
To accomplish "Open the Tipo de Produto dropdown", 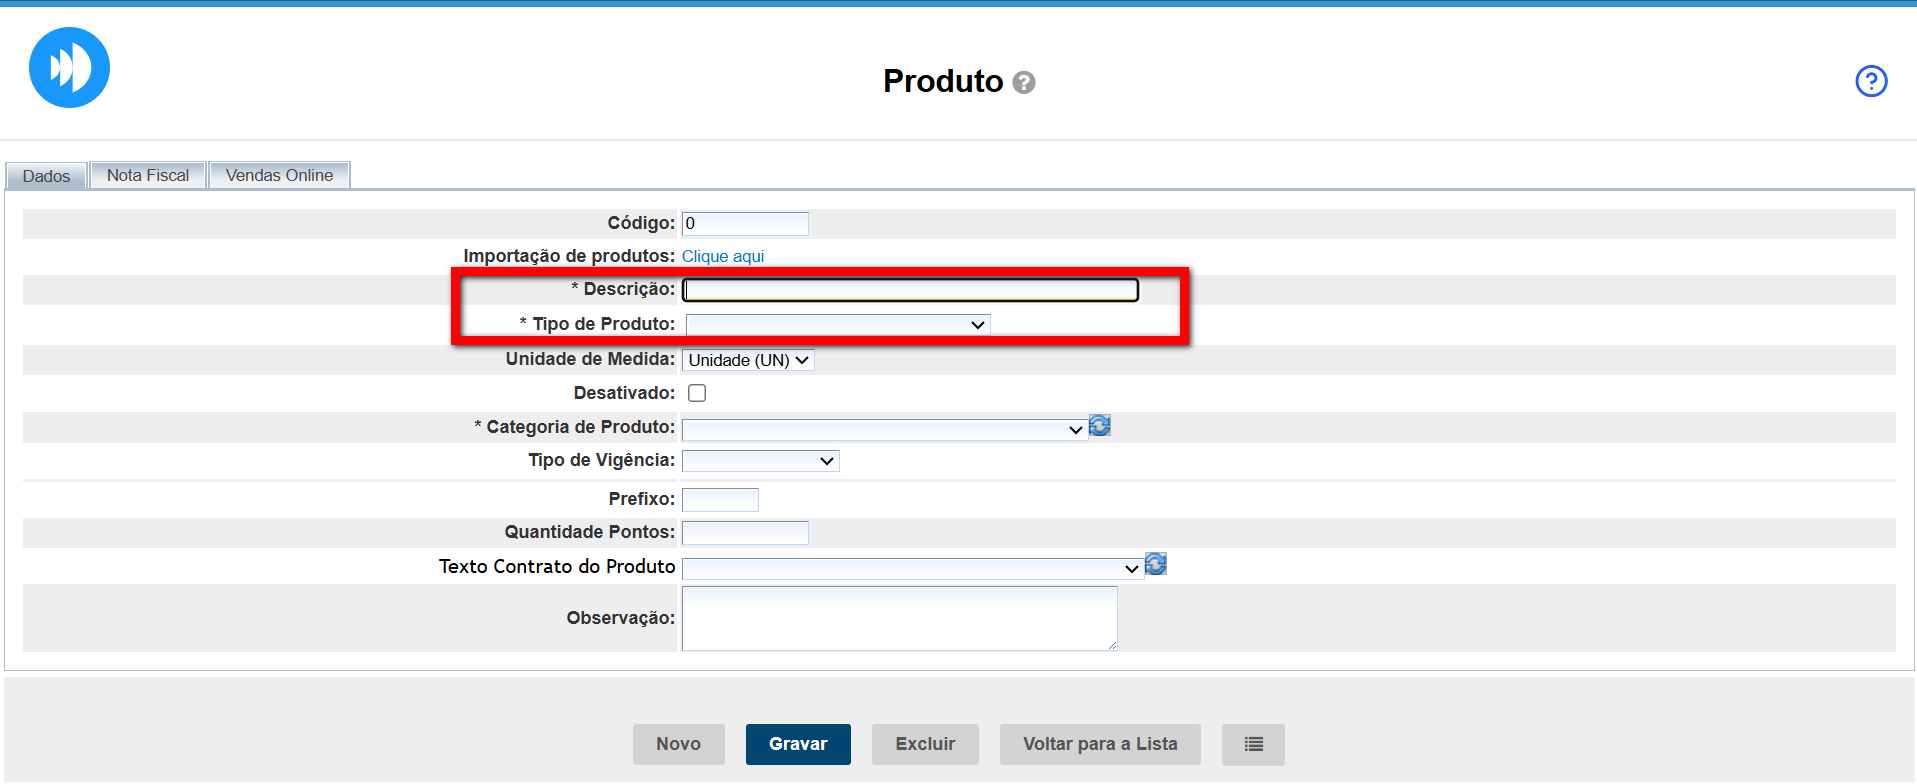I will (x=837, y=325).
